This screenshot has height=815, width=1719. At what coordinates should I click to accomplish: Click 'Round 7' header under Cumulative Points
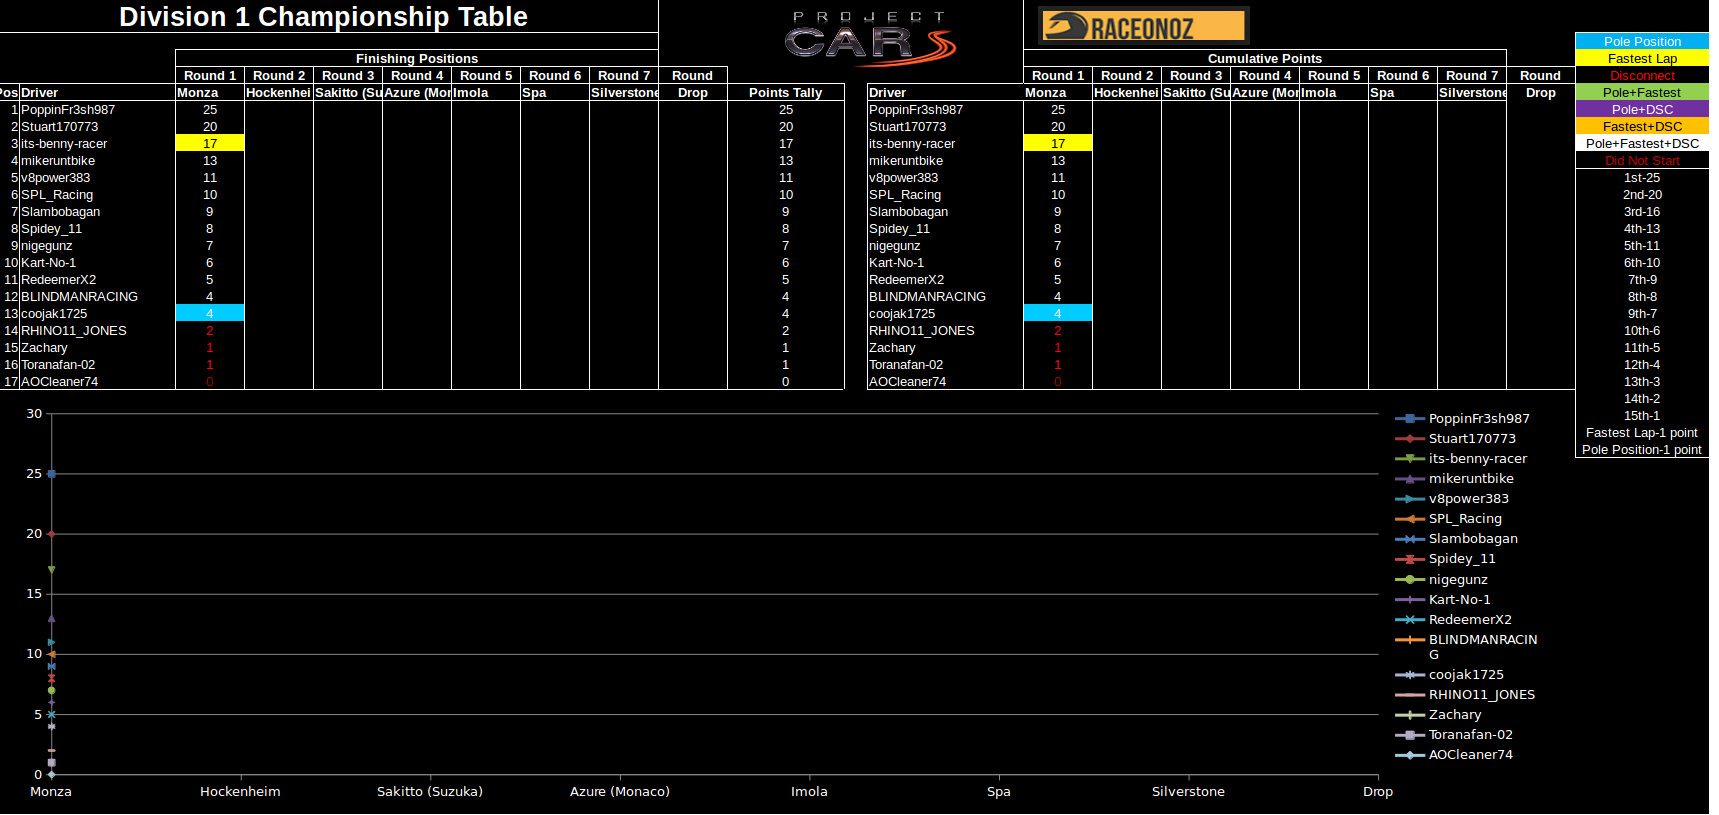click(x=1472, y=75)
